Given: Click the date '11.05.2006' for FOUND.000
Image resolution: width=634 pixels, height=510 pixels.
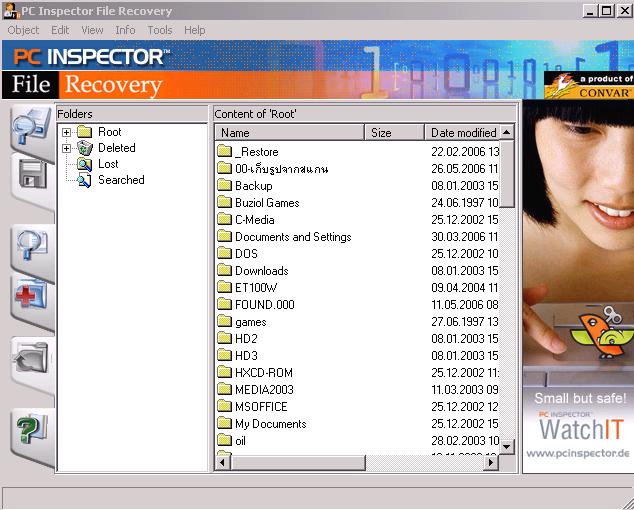Looking at the screenshot, I should [x=458, y=305].
